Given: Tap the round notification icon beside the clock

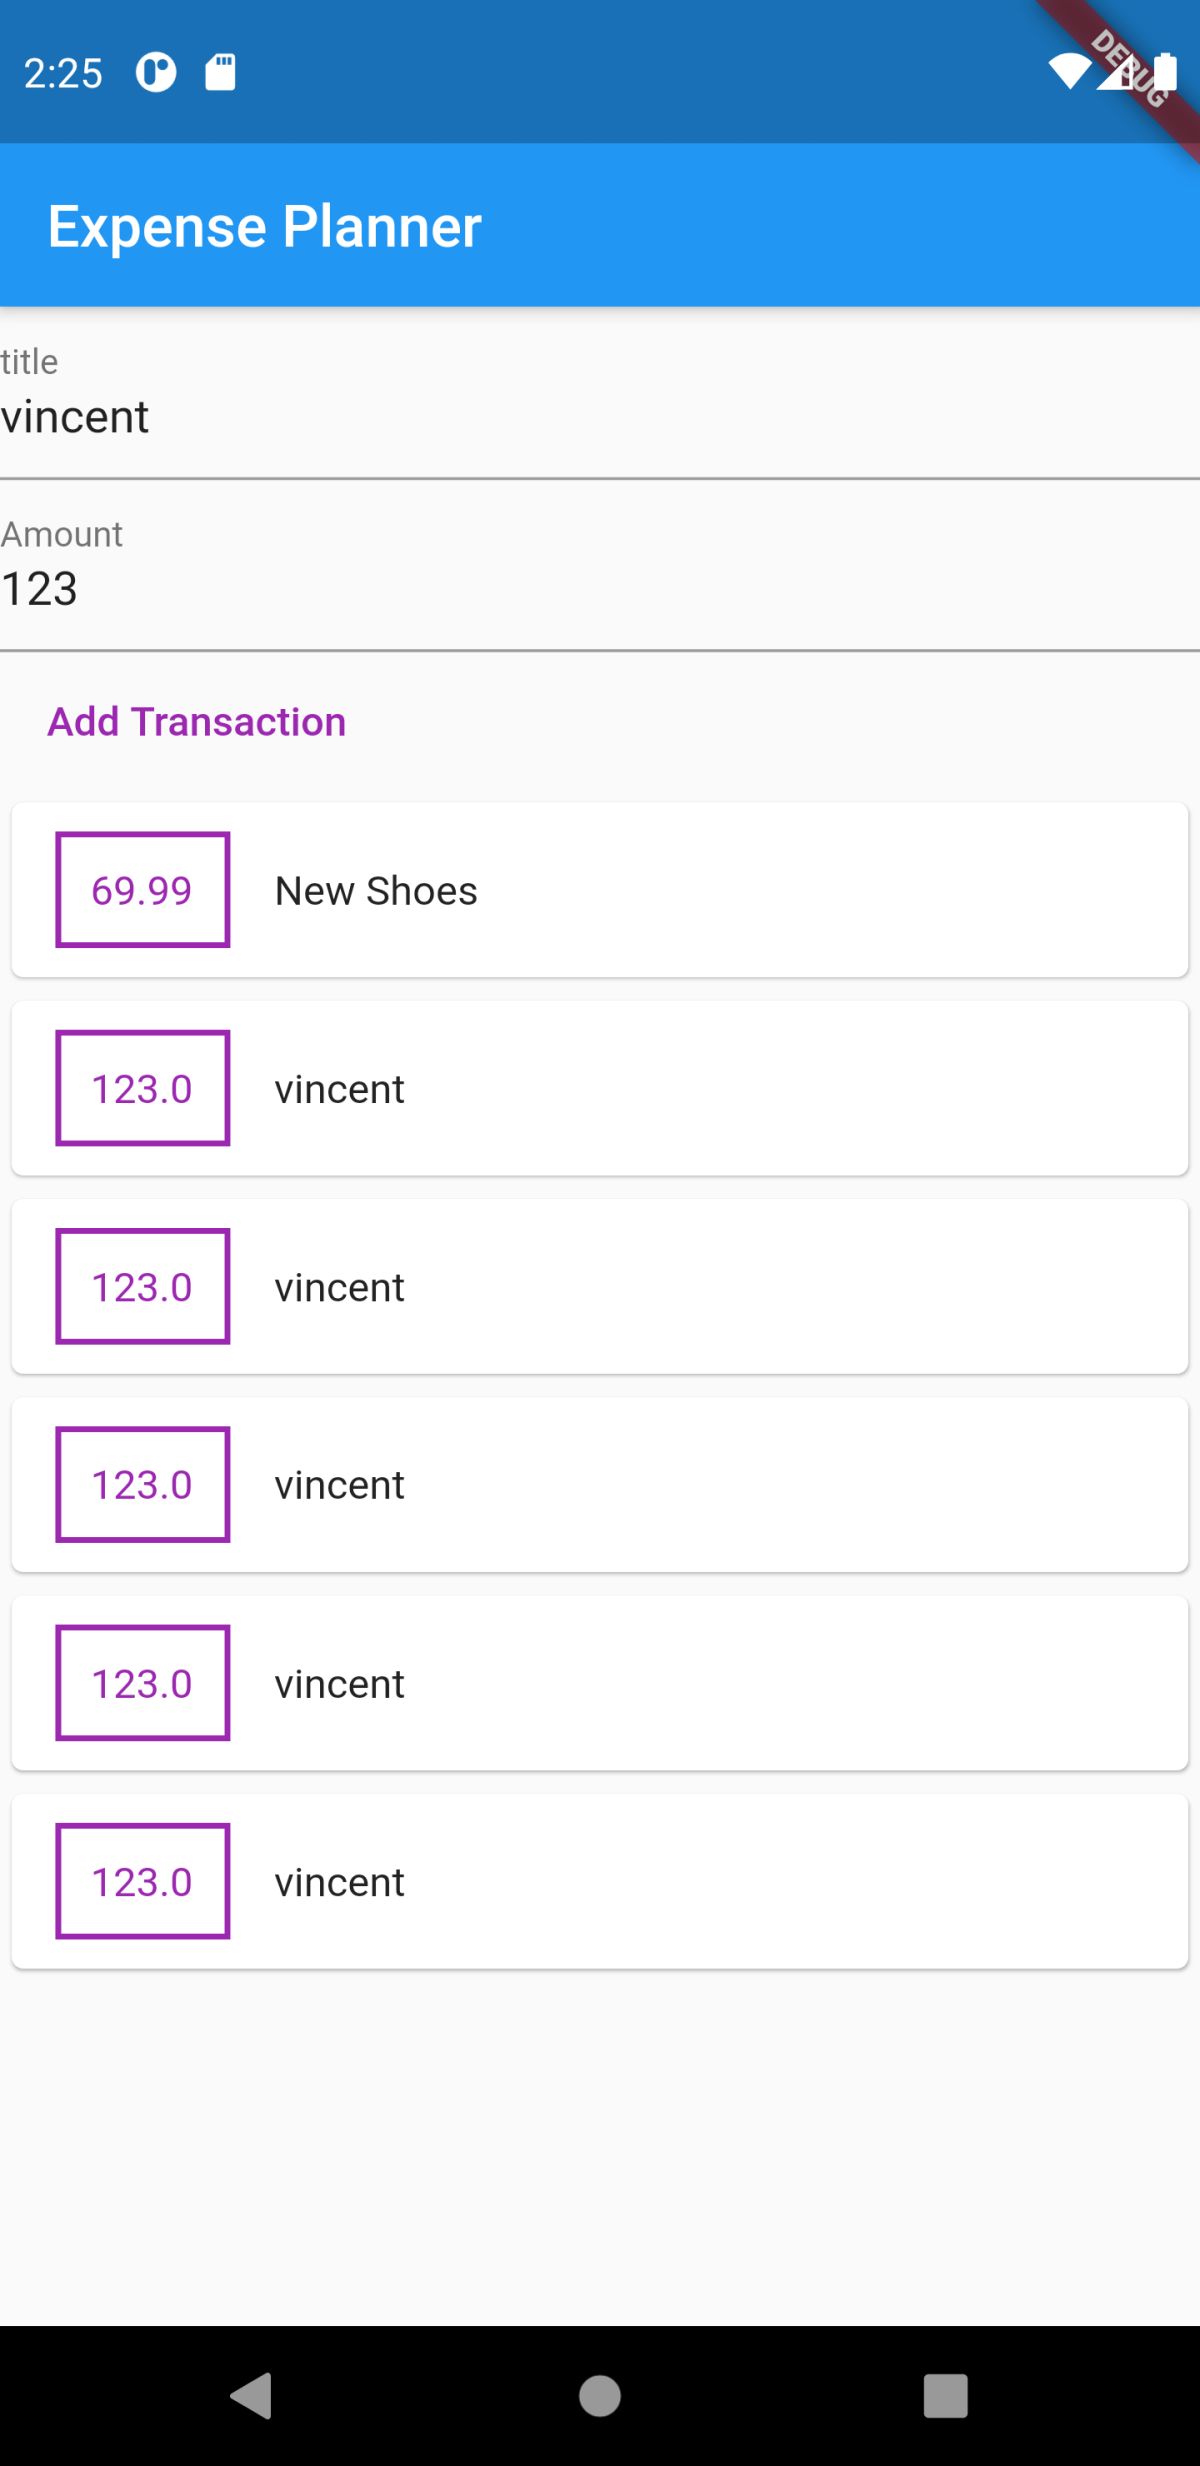Looking at the screenshot, I should pos(156,72).
